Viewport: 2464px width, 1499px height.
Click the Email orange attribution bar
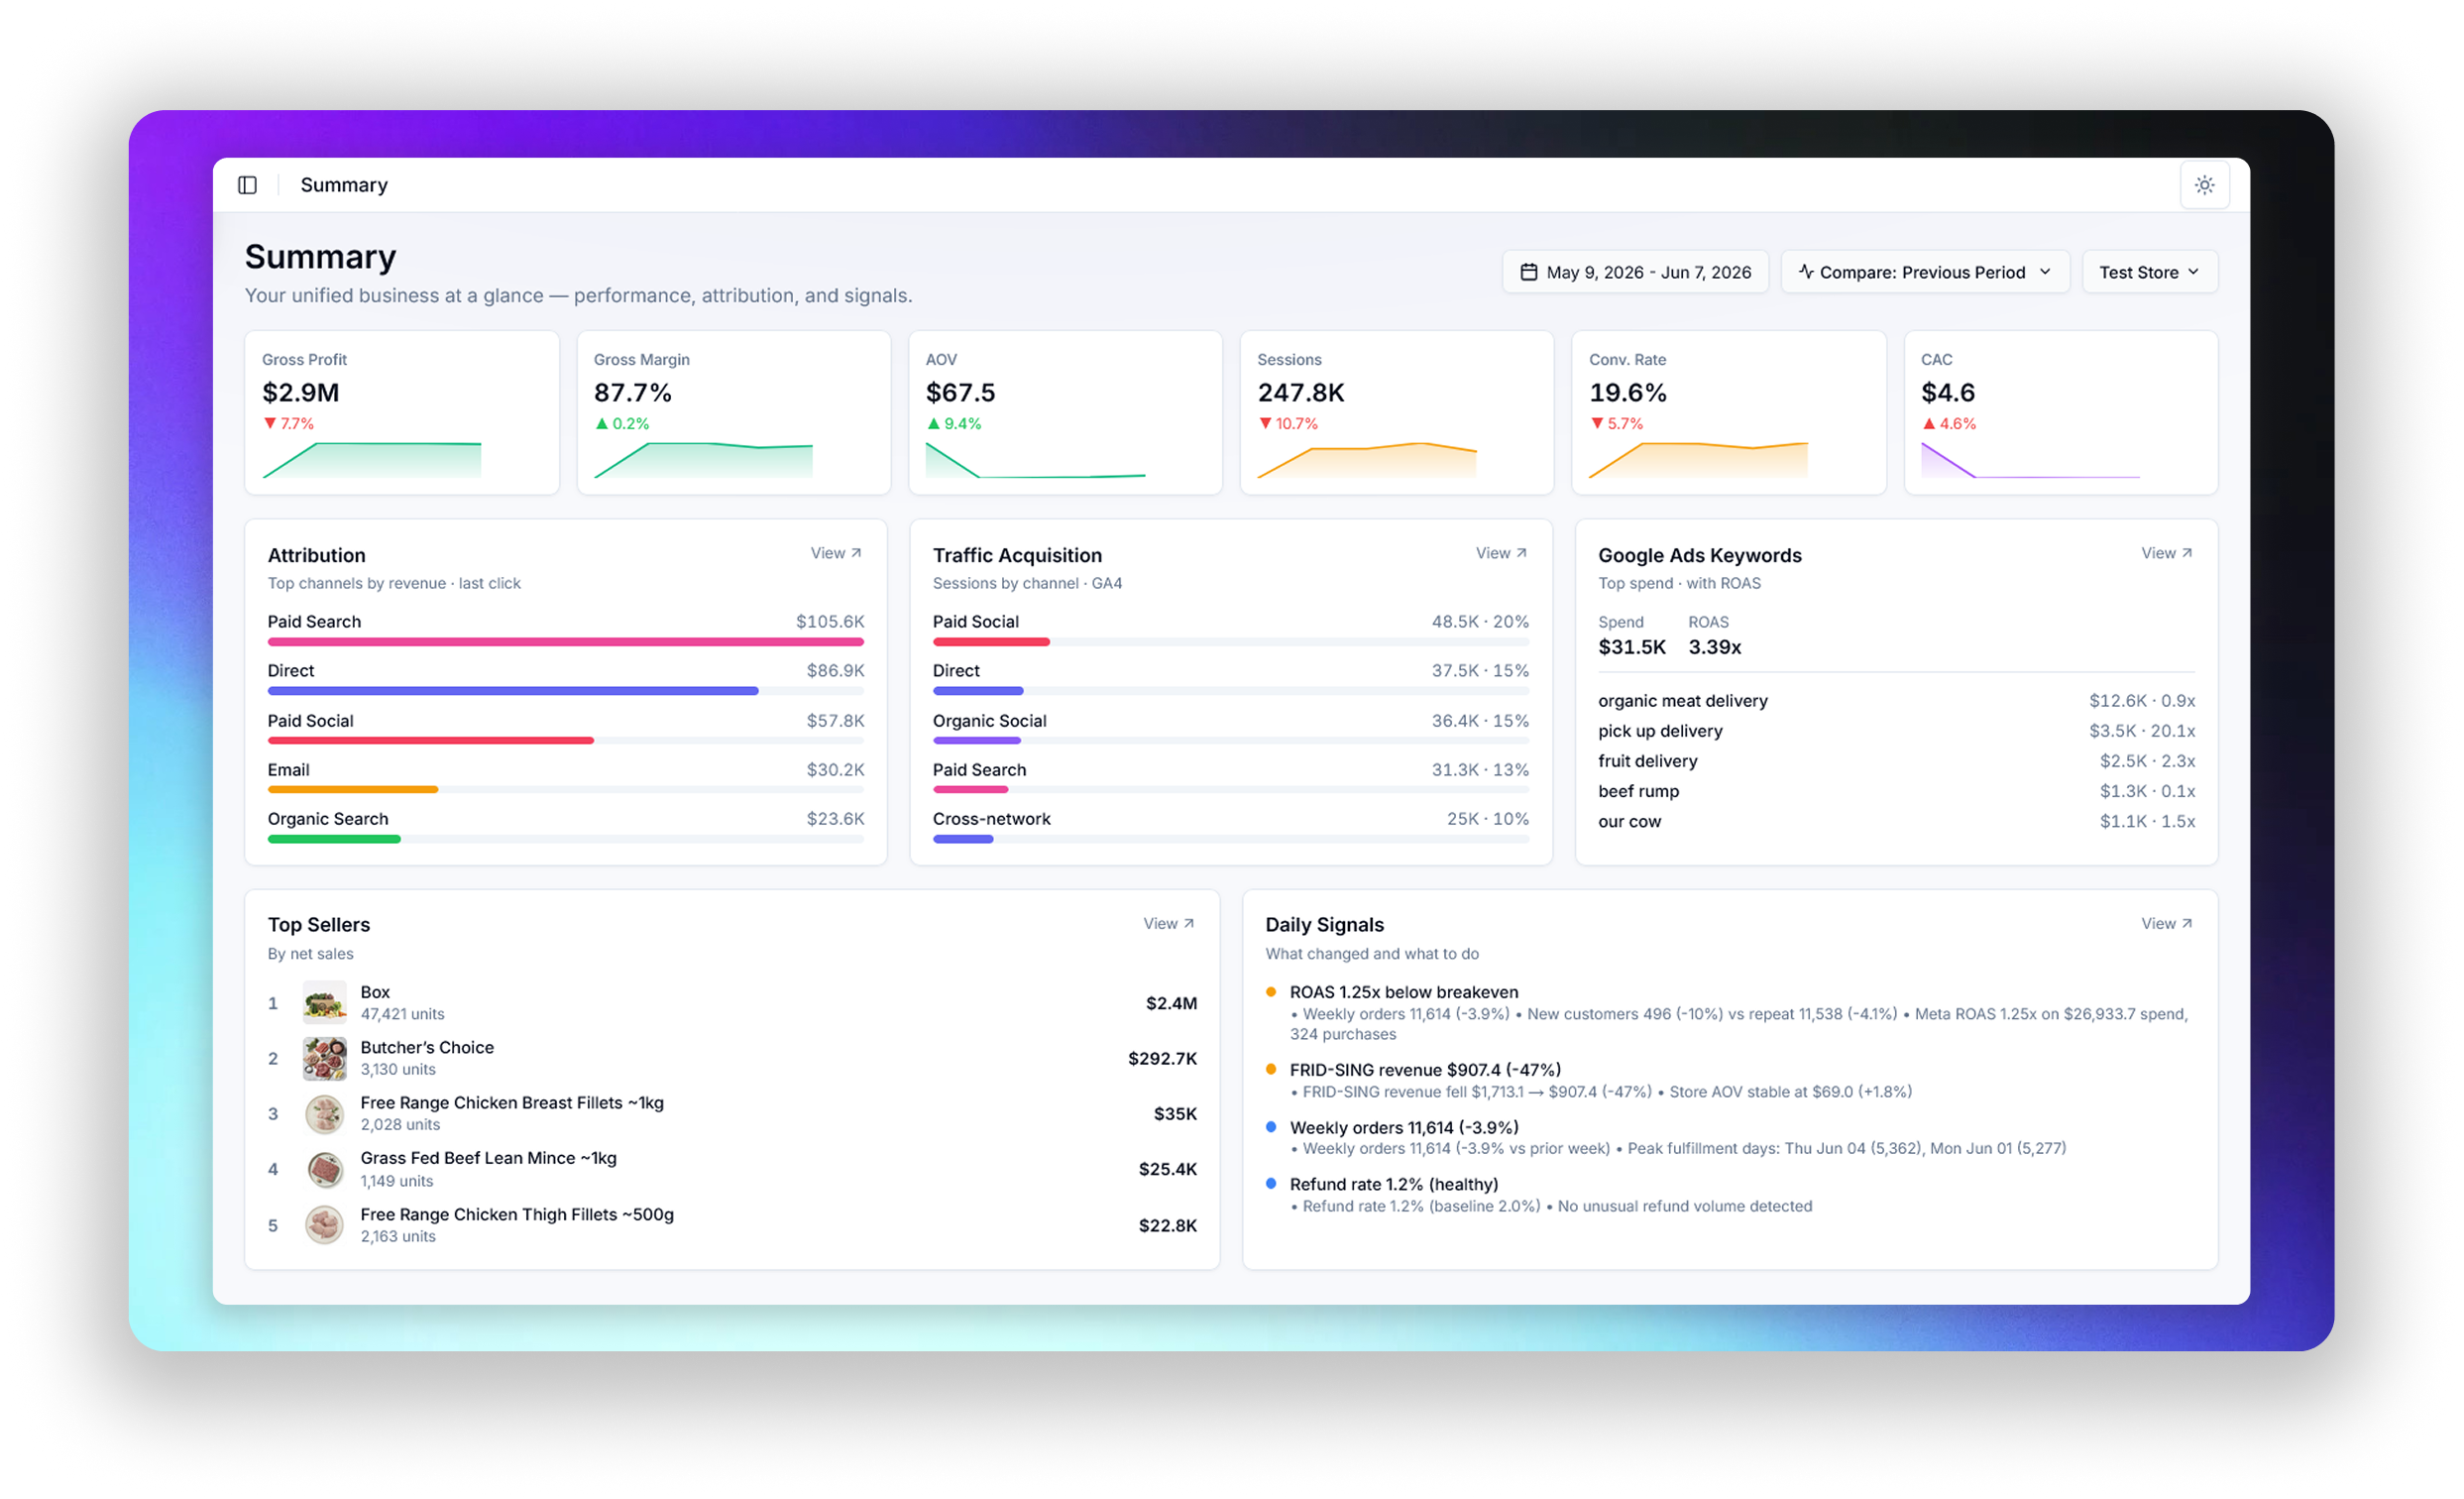pos(352,790)
